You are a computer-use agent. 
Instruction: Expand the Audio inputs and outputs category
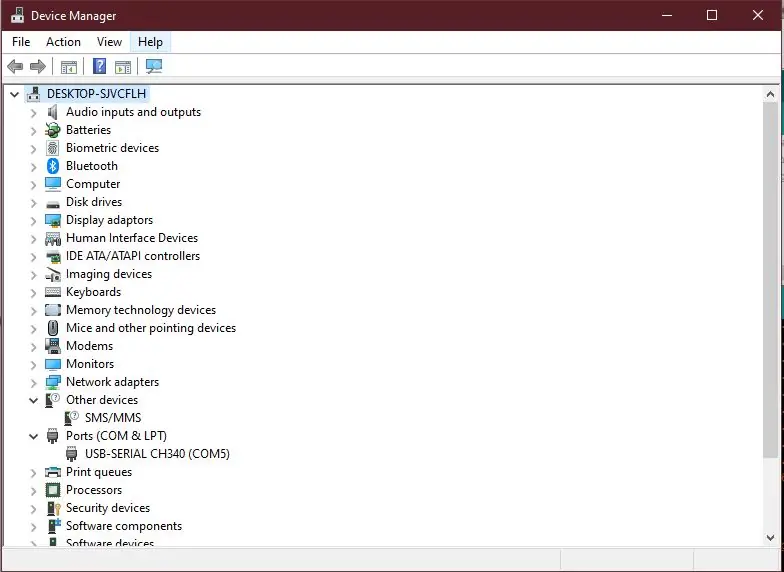(x=34, y=113)
